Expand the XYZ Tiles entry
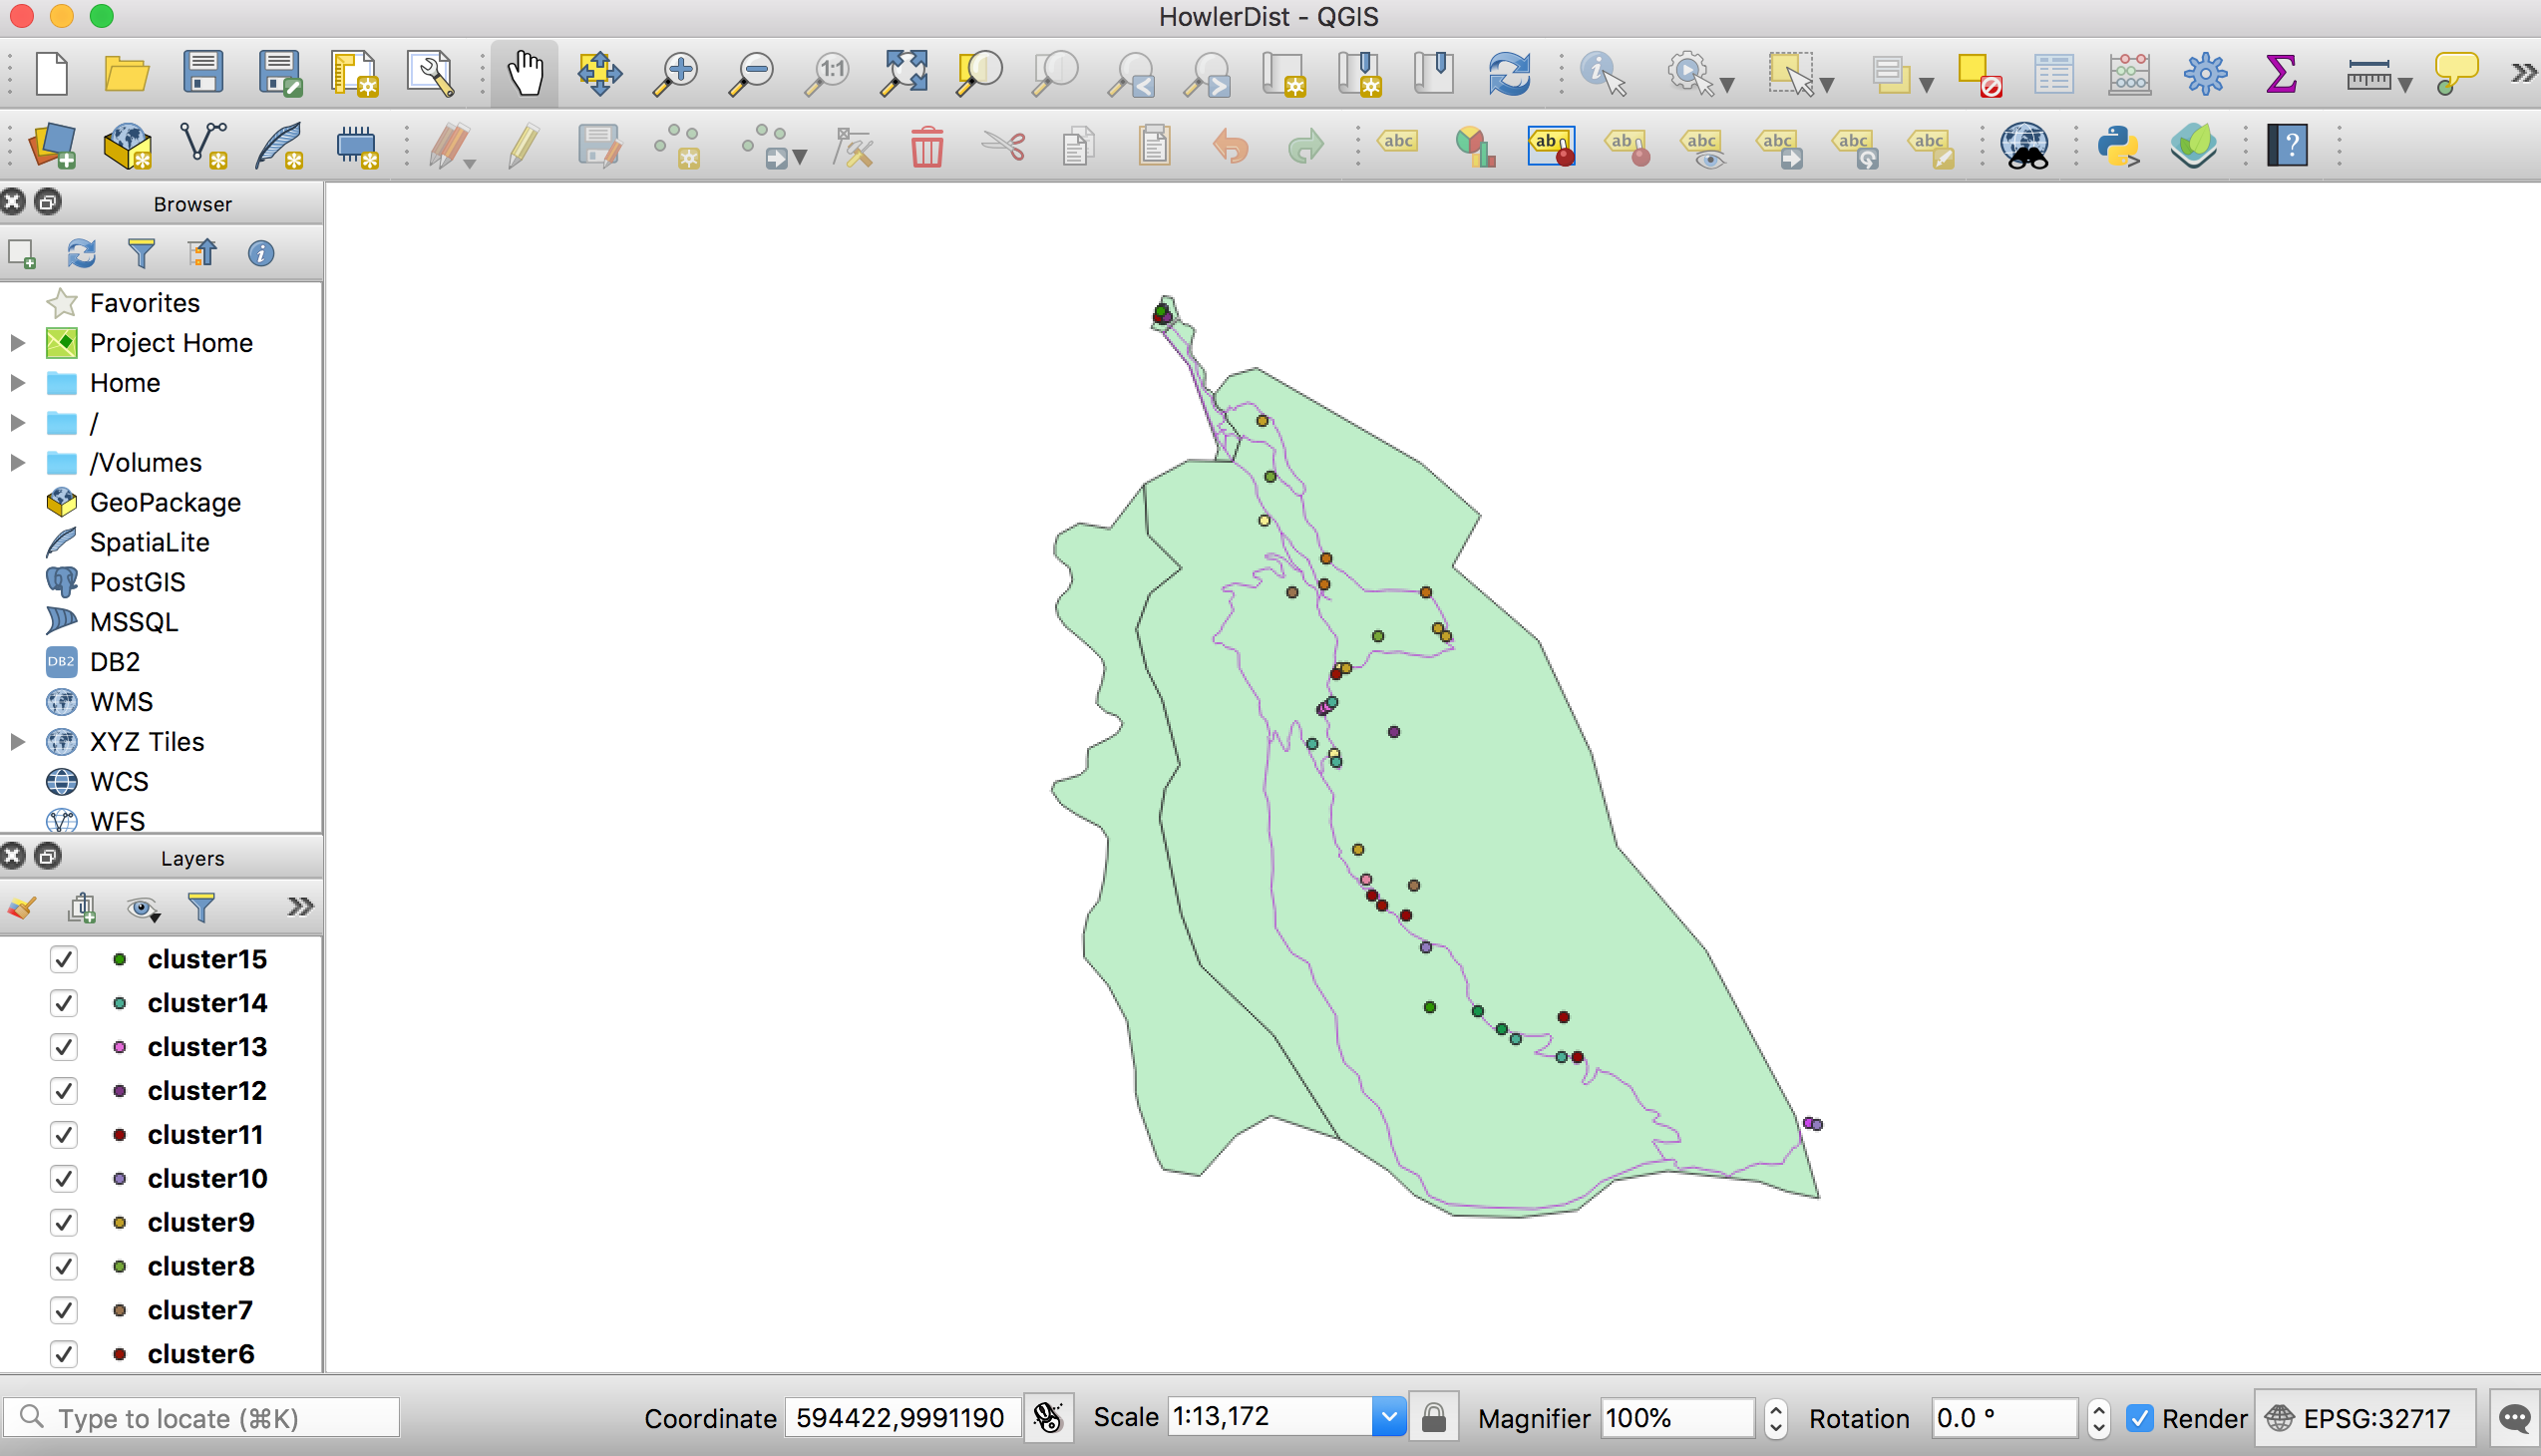The height and width of the screenshot is (1456, 2541). 17,742
